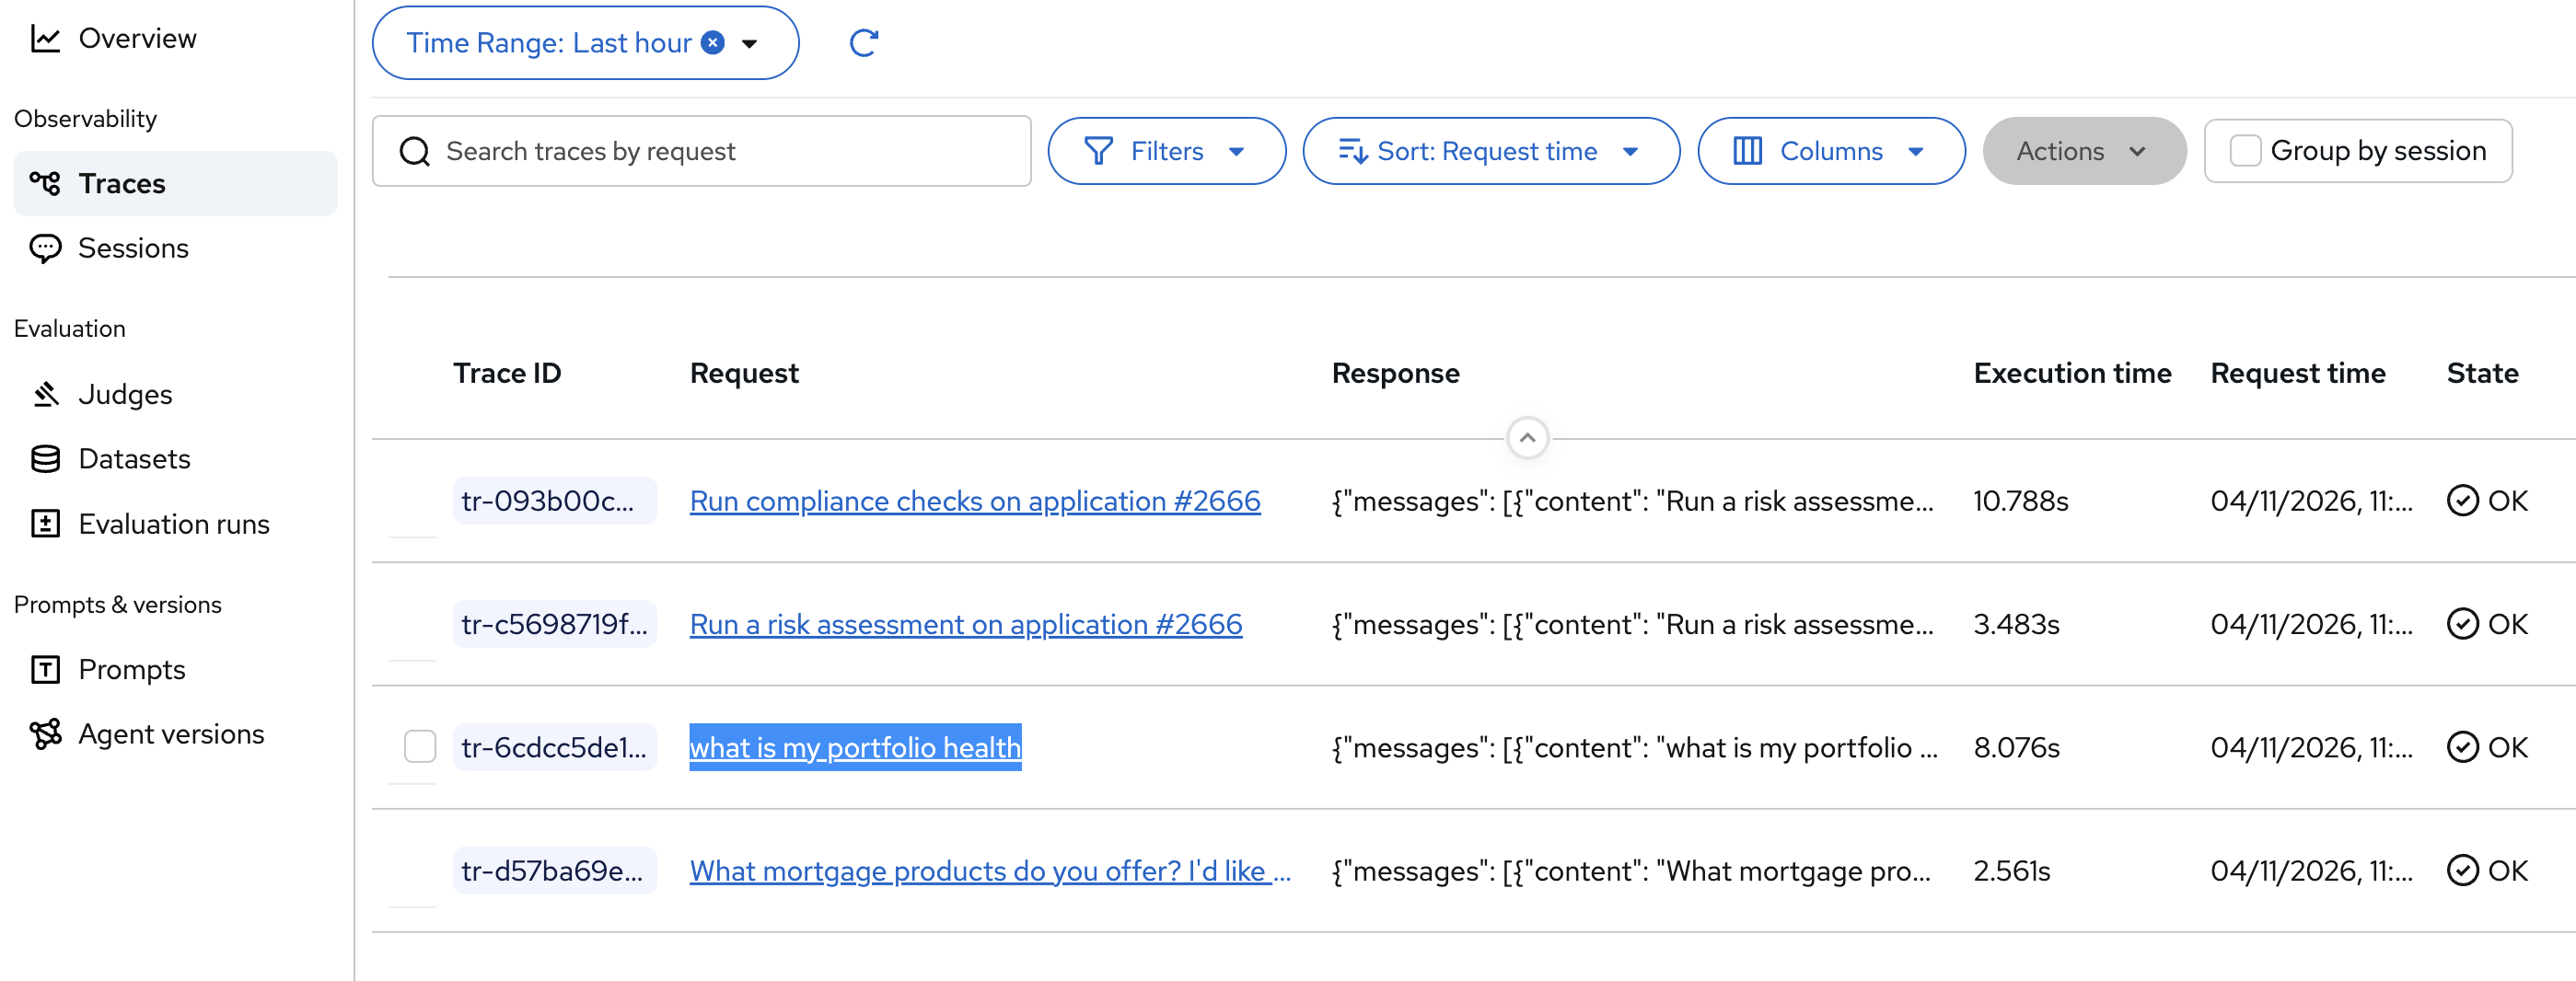This screenshot has height=981, width=2576.
Task: Open 'Run compliance checks on application #2666' trace
Action: tap(974, 501)
